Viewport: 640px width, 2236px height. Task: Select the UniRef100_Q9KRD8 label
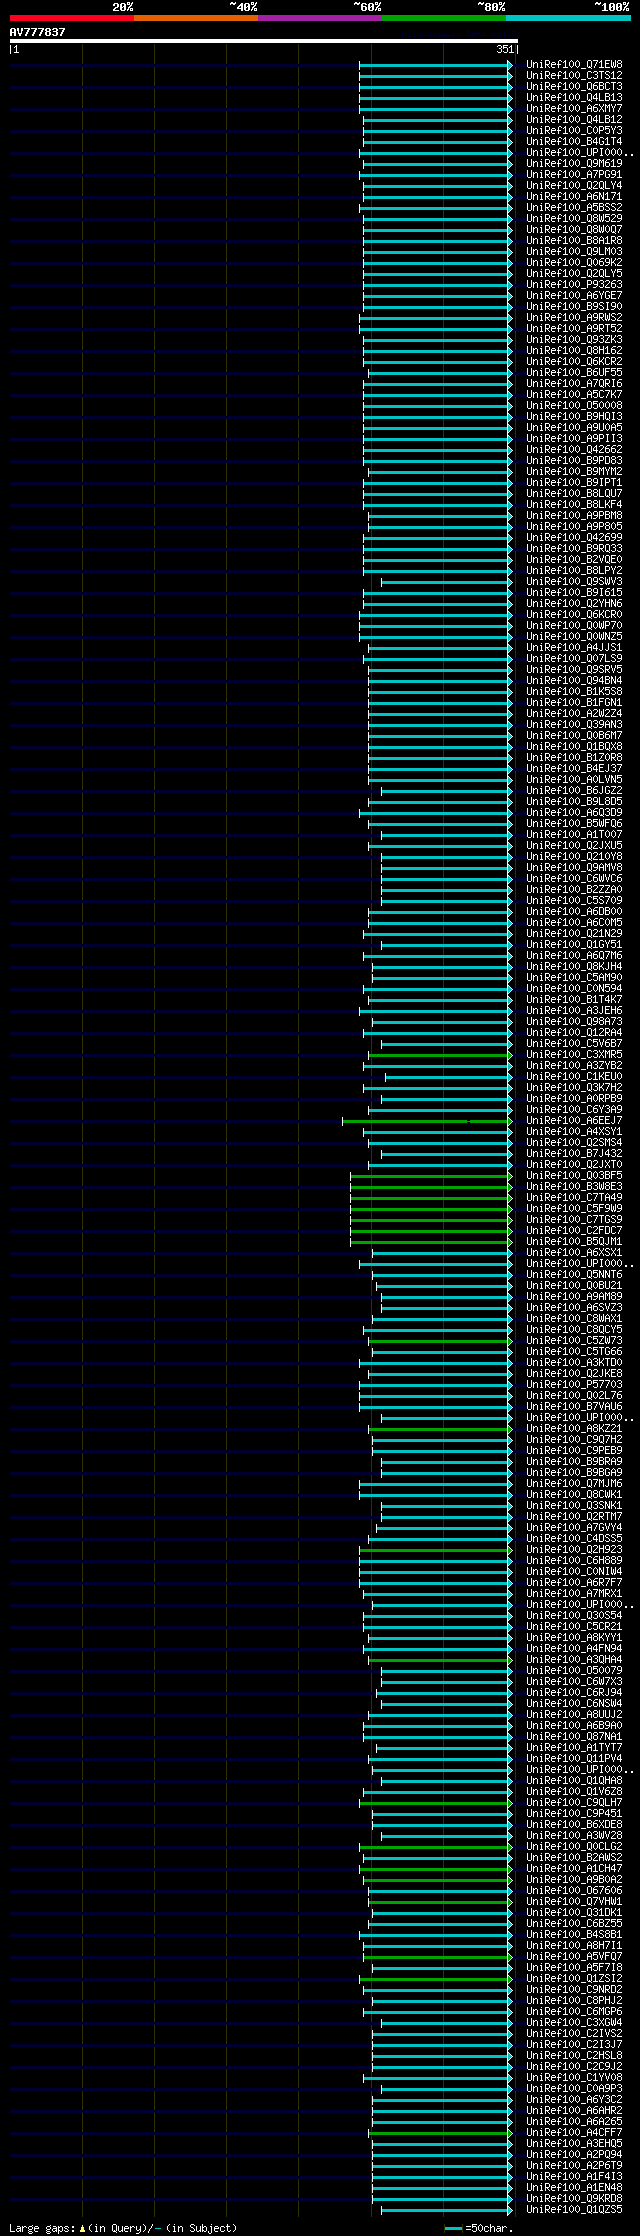(x=574, y=2198)
